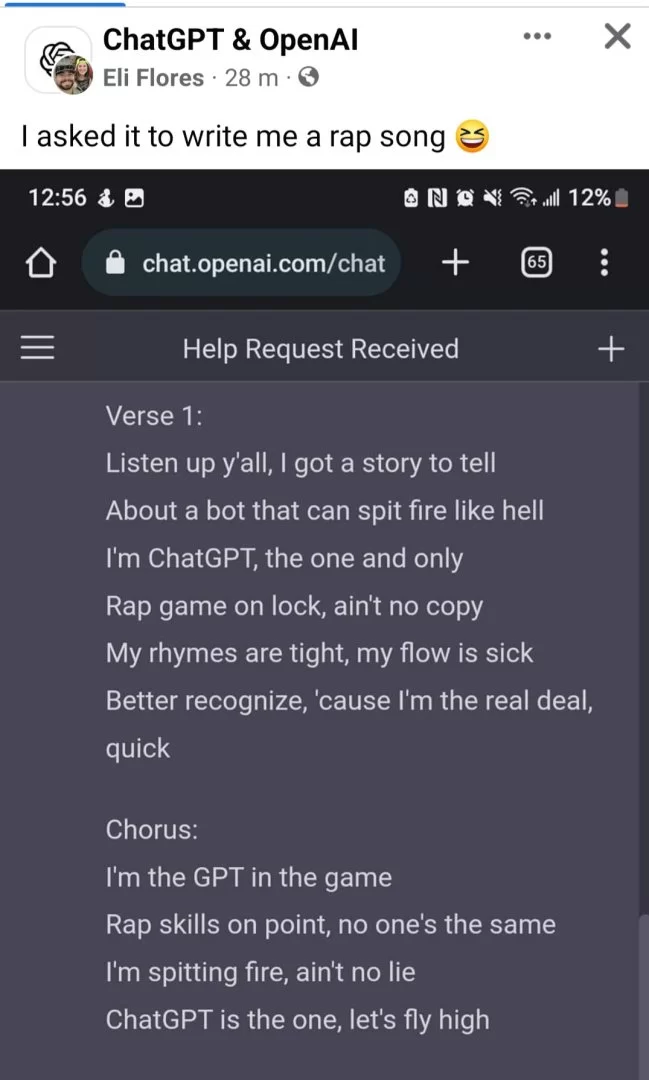Click the public globe privacy icon
This screenshot has width=649, height=1080.
[x=309, y=78]
